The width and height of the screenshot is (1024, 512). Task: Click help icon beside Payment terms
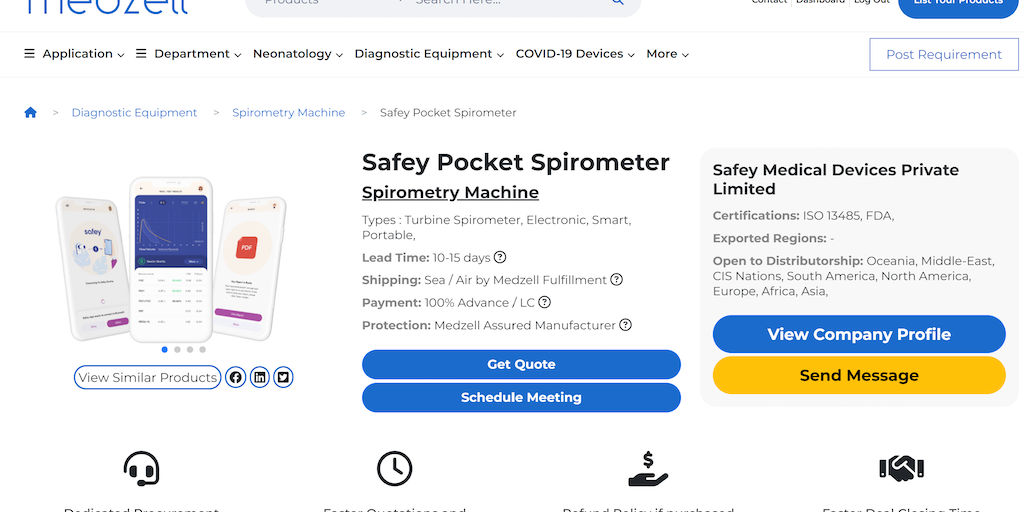pos(545,302)
